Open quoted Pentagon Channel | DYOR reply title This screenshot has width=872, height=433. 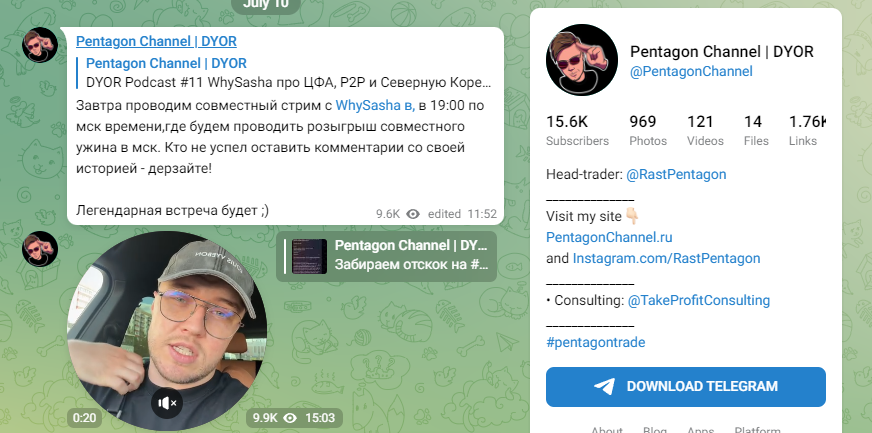coord(166,63)
